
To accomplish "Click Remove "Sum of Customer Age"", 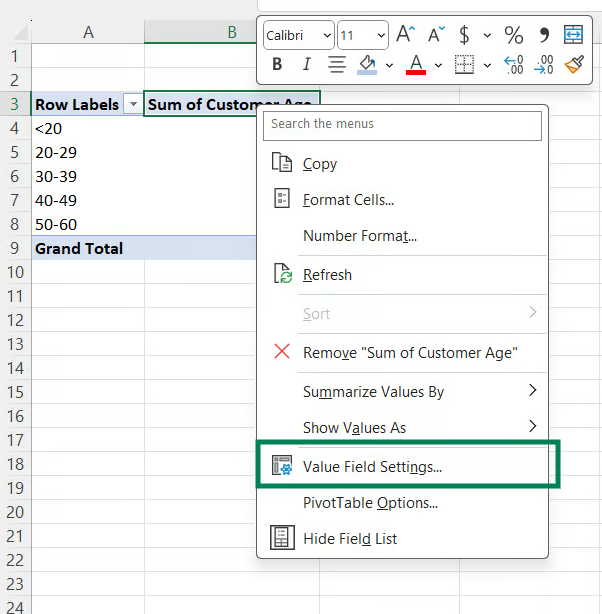I will [x=410, y=352].
